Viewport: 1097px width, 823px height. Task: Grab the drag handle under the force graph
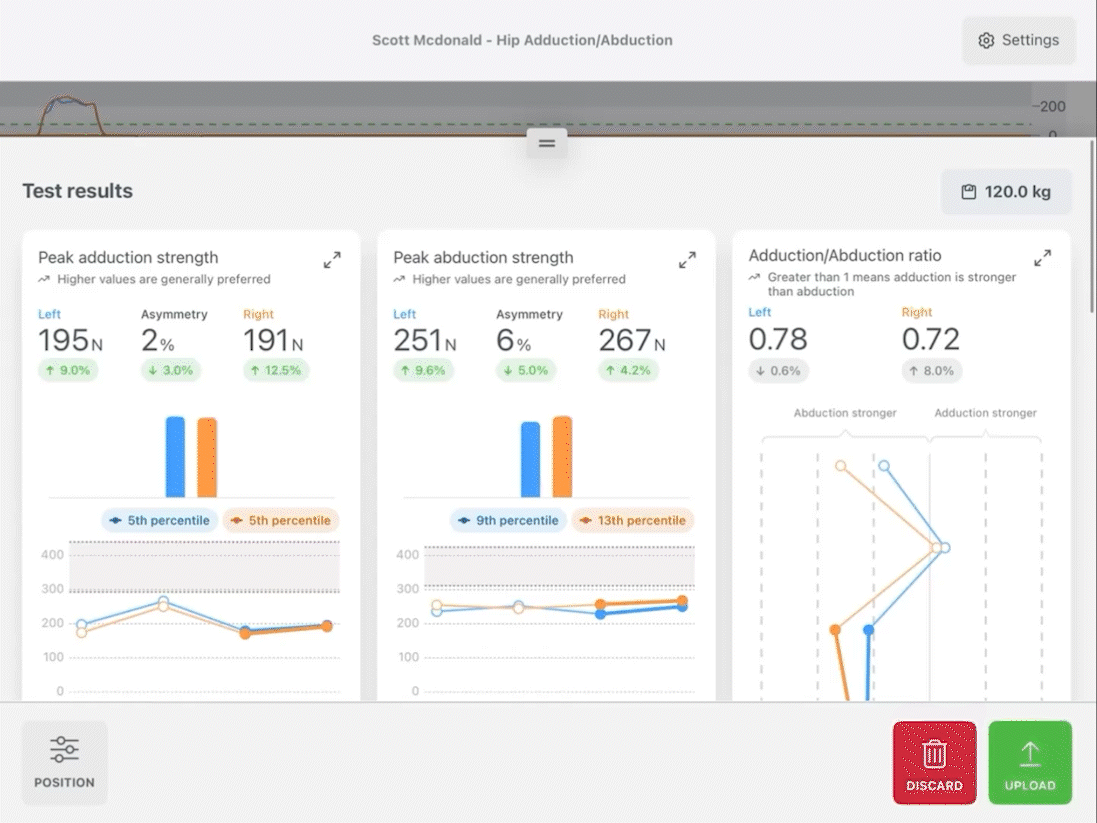coord(547,143)
